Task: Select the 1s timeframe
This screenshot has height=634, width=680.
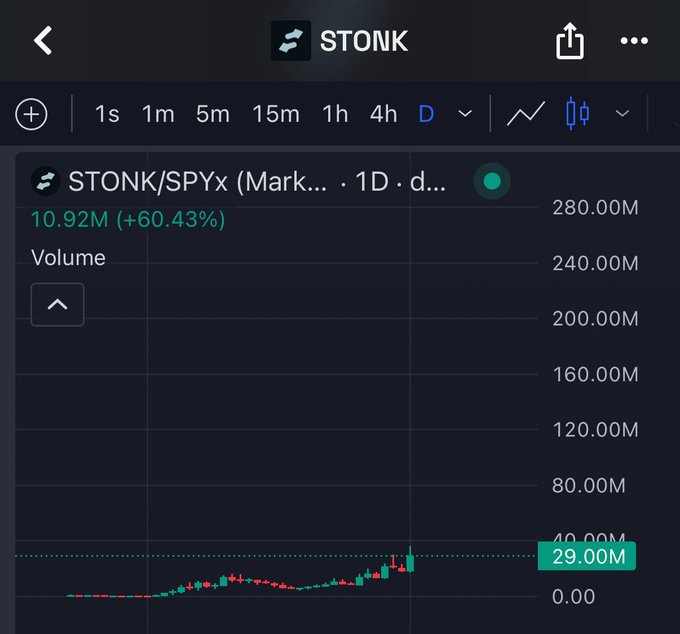Action: (107, 114)
